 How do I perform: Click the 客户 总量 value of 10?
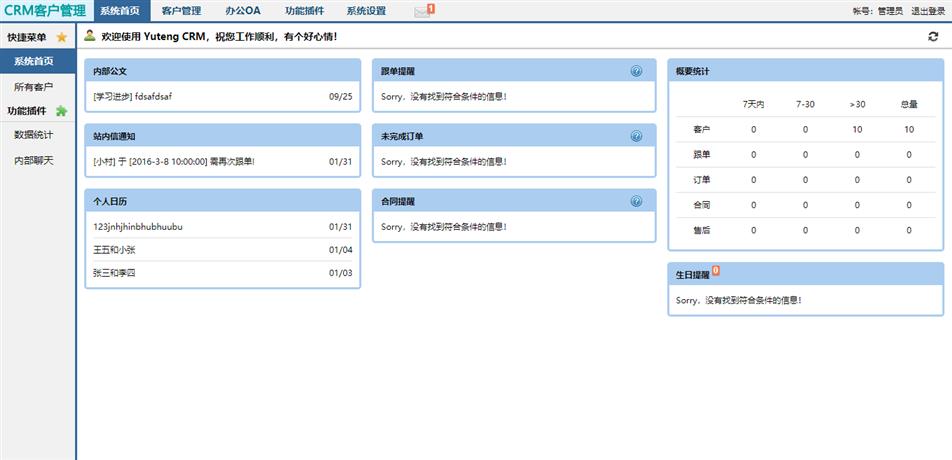[909, 129]
